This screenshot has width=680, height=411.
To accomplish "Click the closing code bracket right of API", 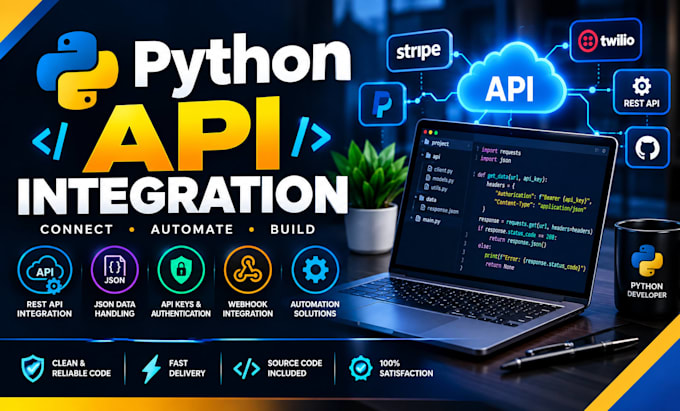I will (311, 137).
